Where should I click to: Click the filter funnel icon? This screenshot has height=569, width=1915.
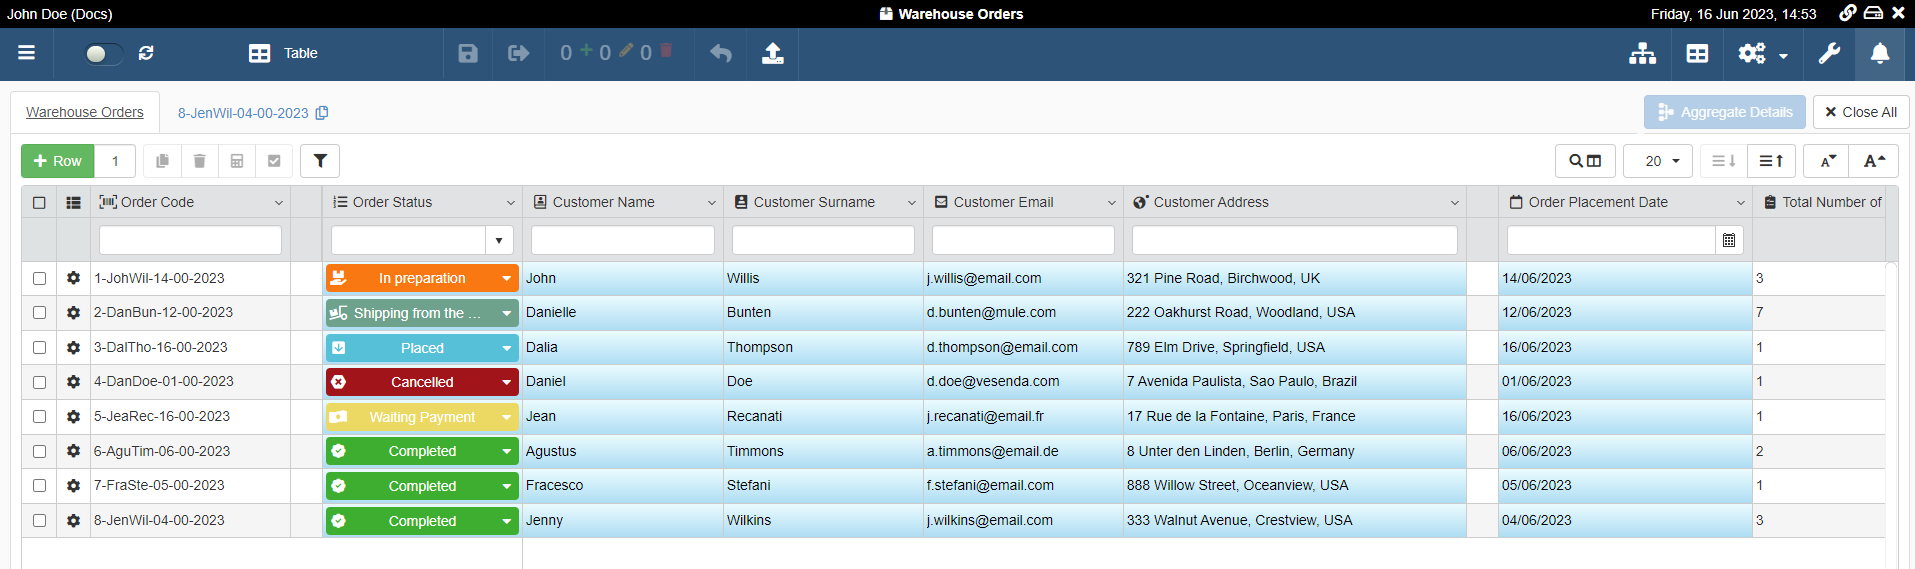coord(320,161)
